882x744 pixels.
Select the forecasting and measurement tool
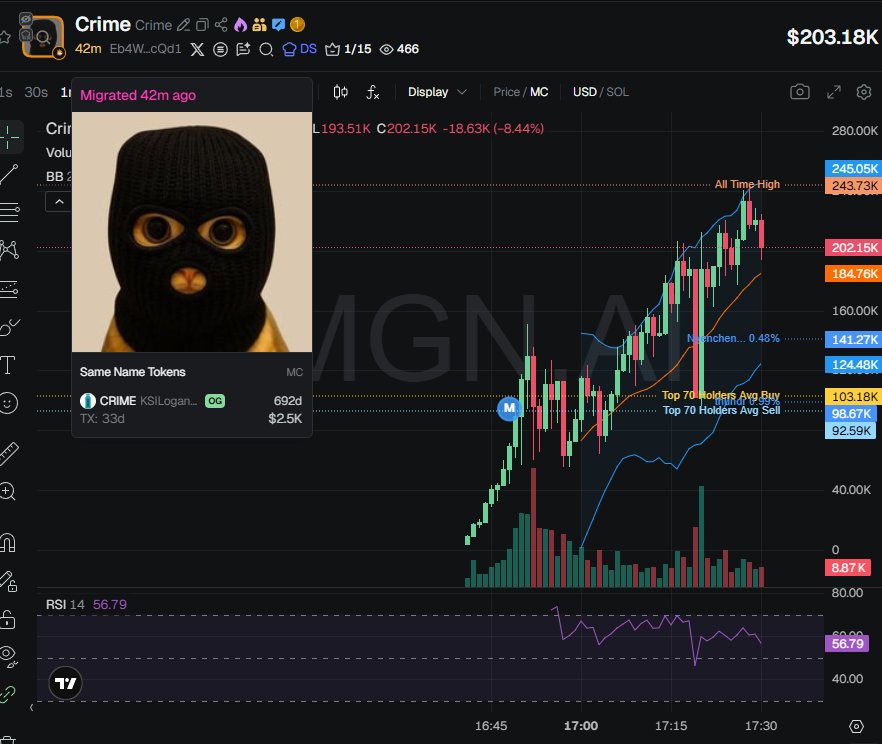coord(9,288)
